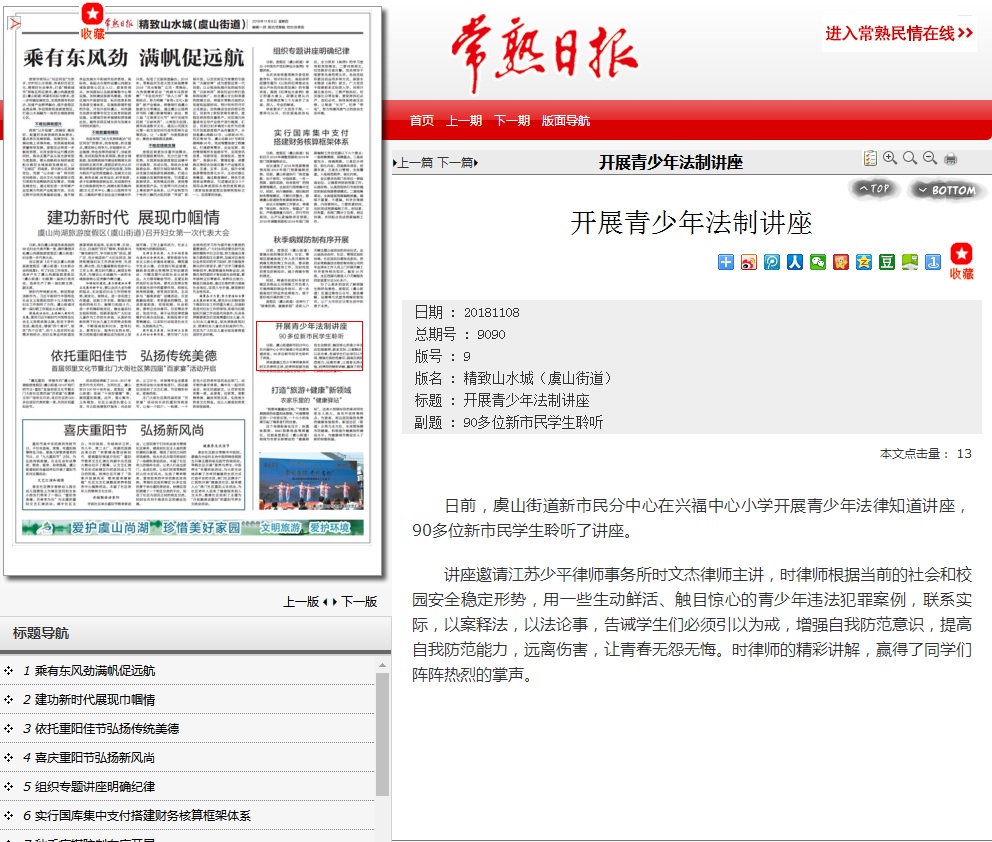Click the zoom in magnifier icon
Screen dimensions: 992x842
(890, 158)
